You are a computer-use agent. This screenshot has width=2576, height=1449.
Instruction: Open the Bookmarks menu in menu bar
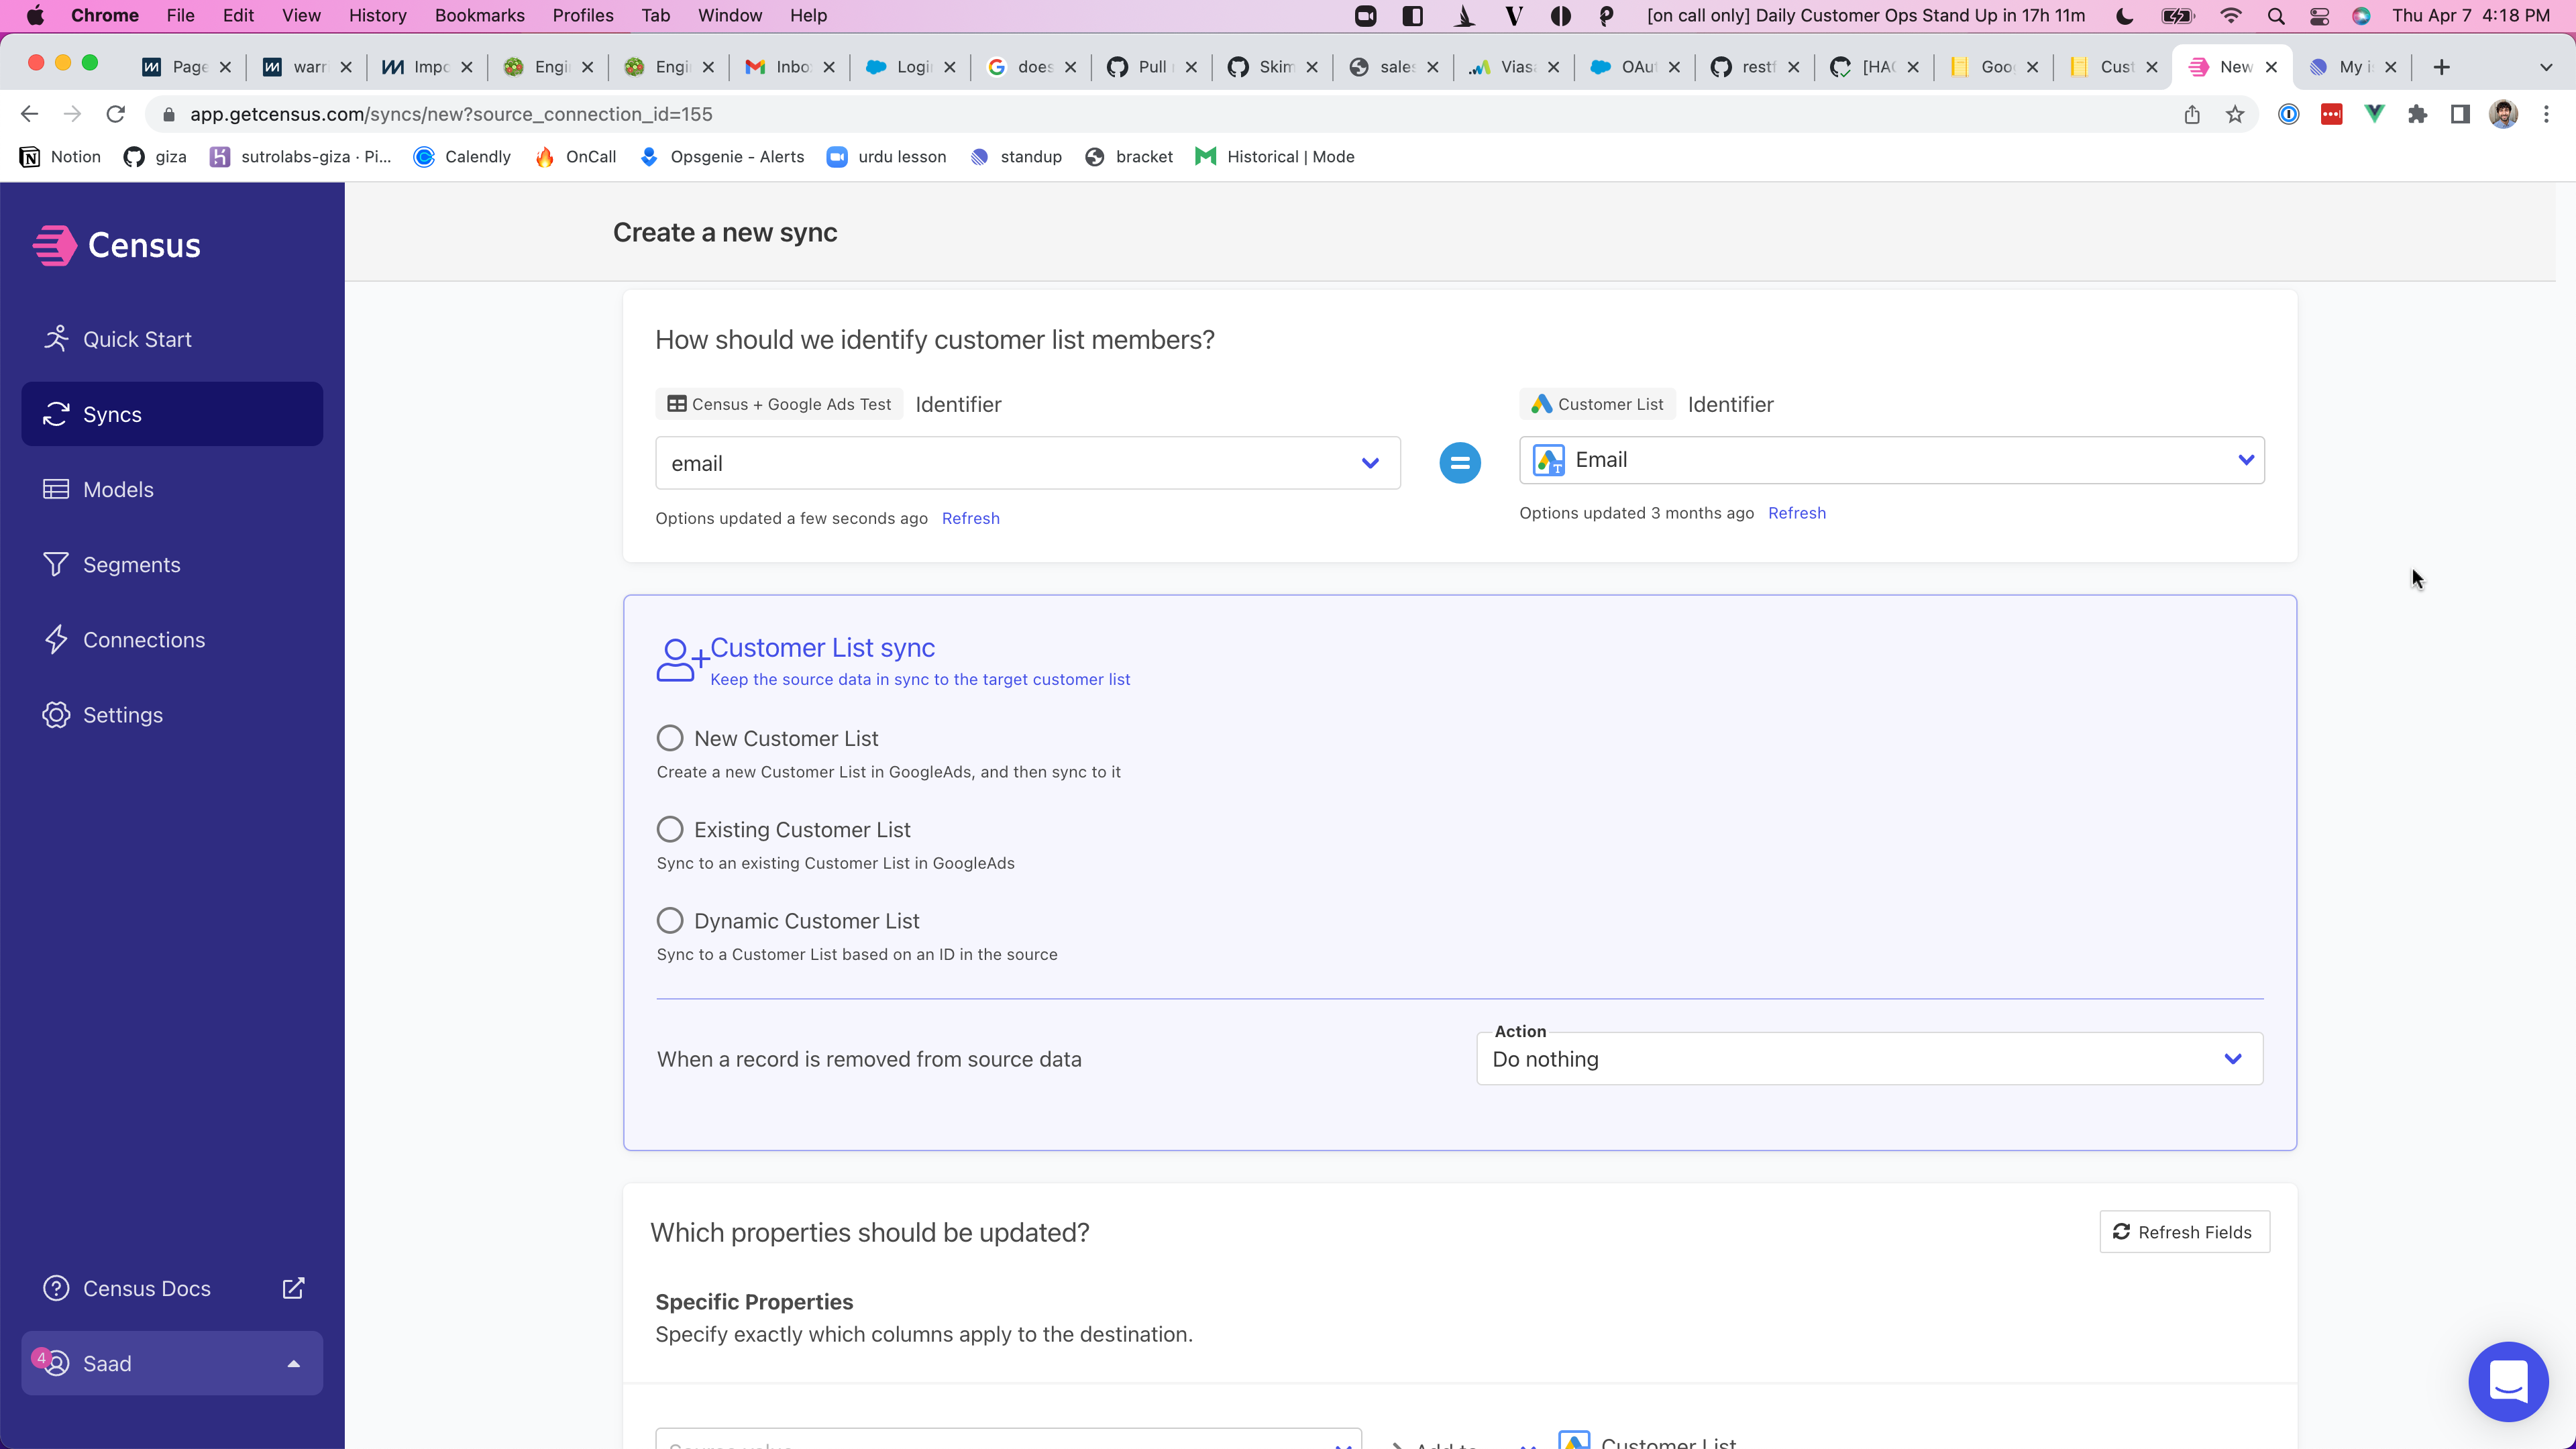pos(479,15)
